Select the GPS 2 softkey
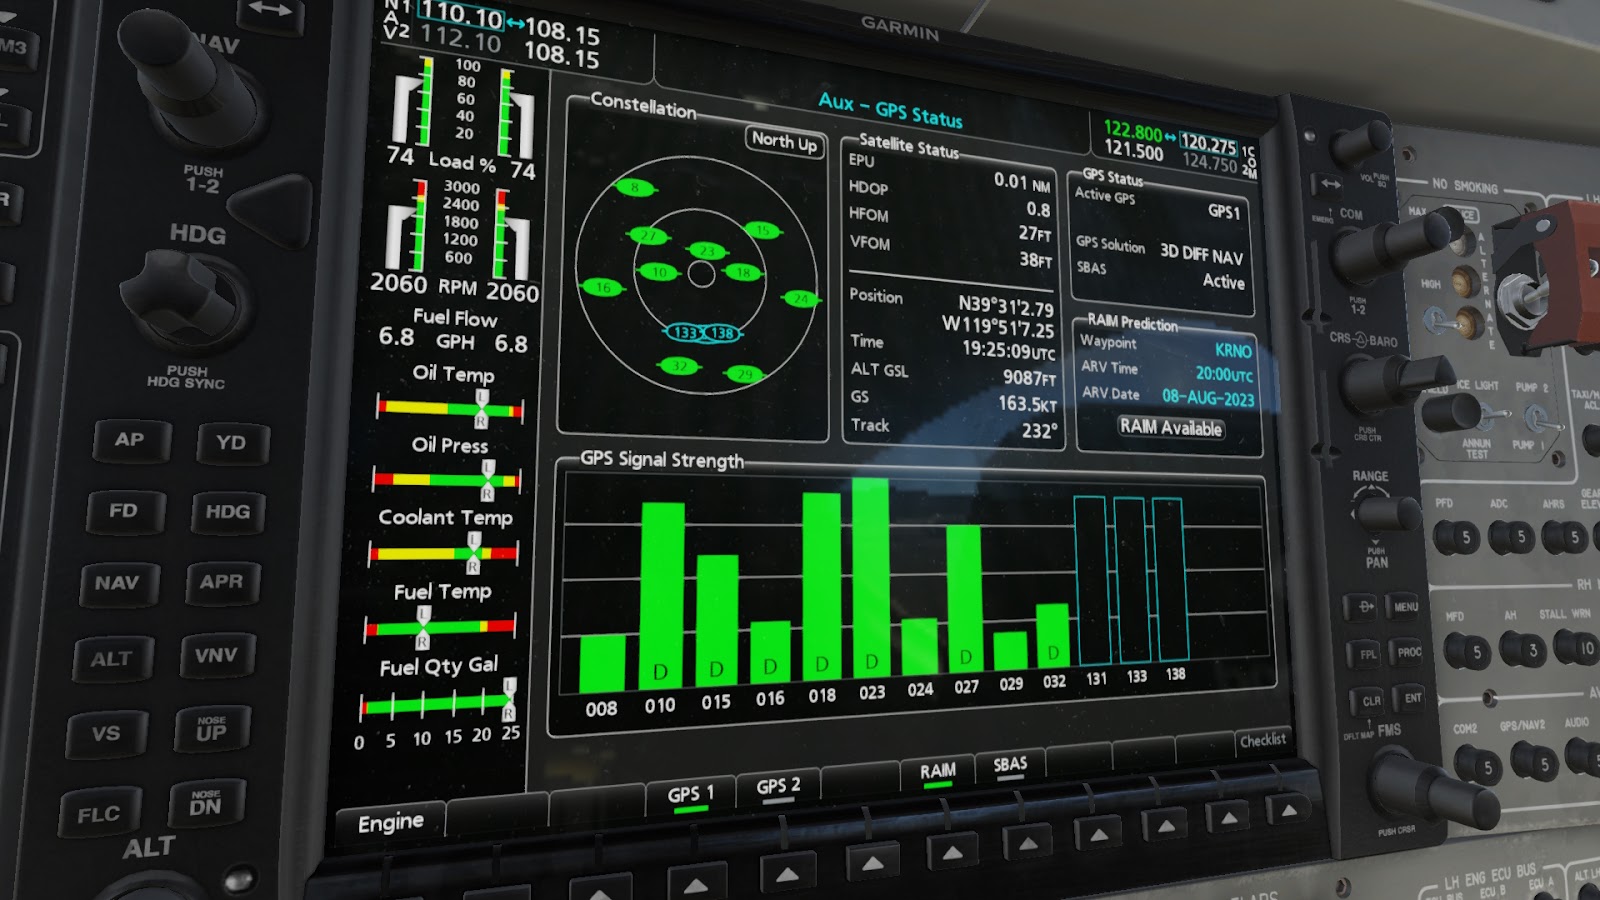Screen dimensions: 1600x900 click(778, 786)
